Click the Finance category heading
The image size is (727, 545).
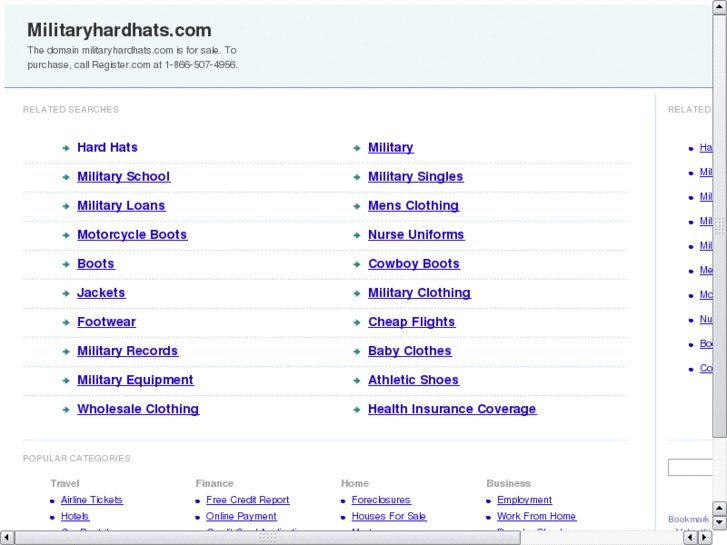214,483
